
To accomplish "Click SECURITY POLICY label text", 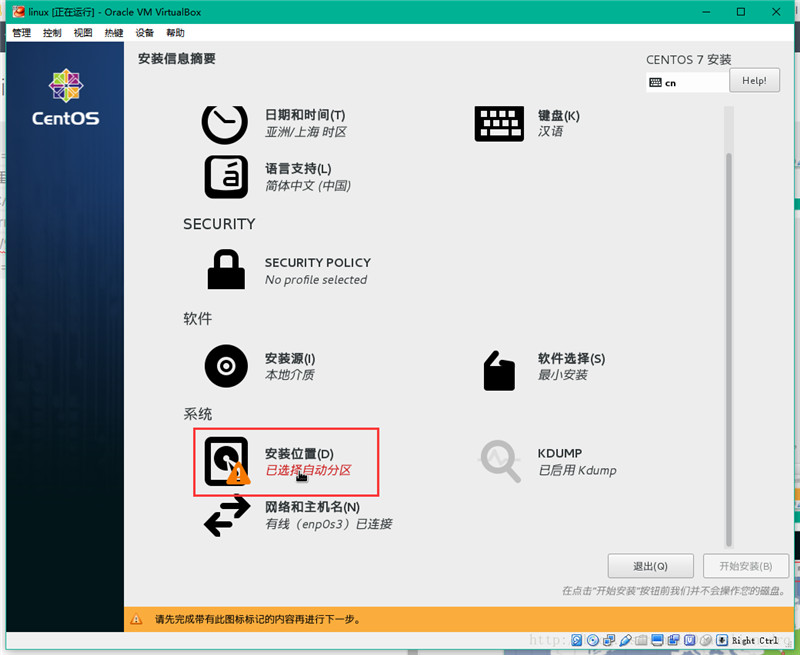I will 317,262.
